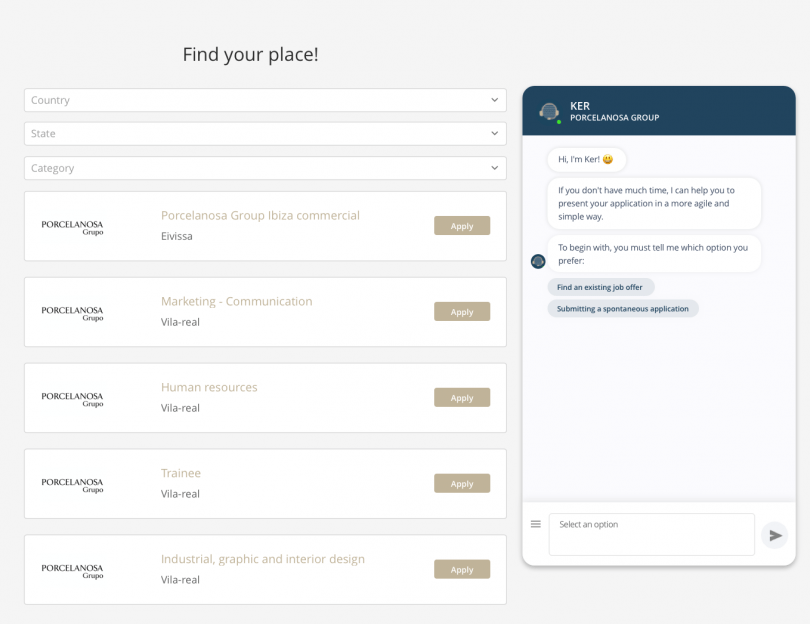The image size is (810, 624).
Task: Open the Industrial, graphic and interior design link
Action: tap(262, 559)
